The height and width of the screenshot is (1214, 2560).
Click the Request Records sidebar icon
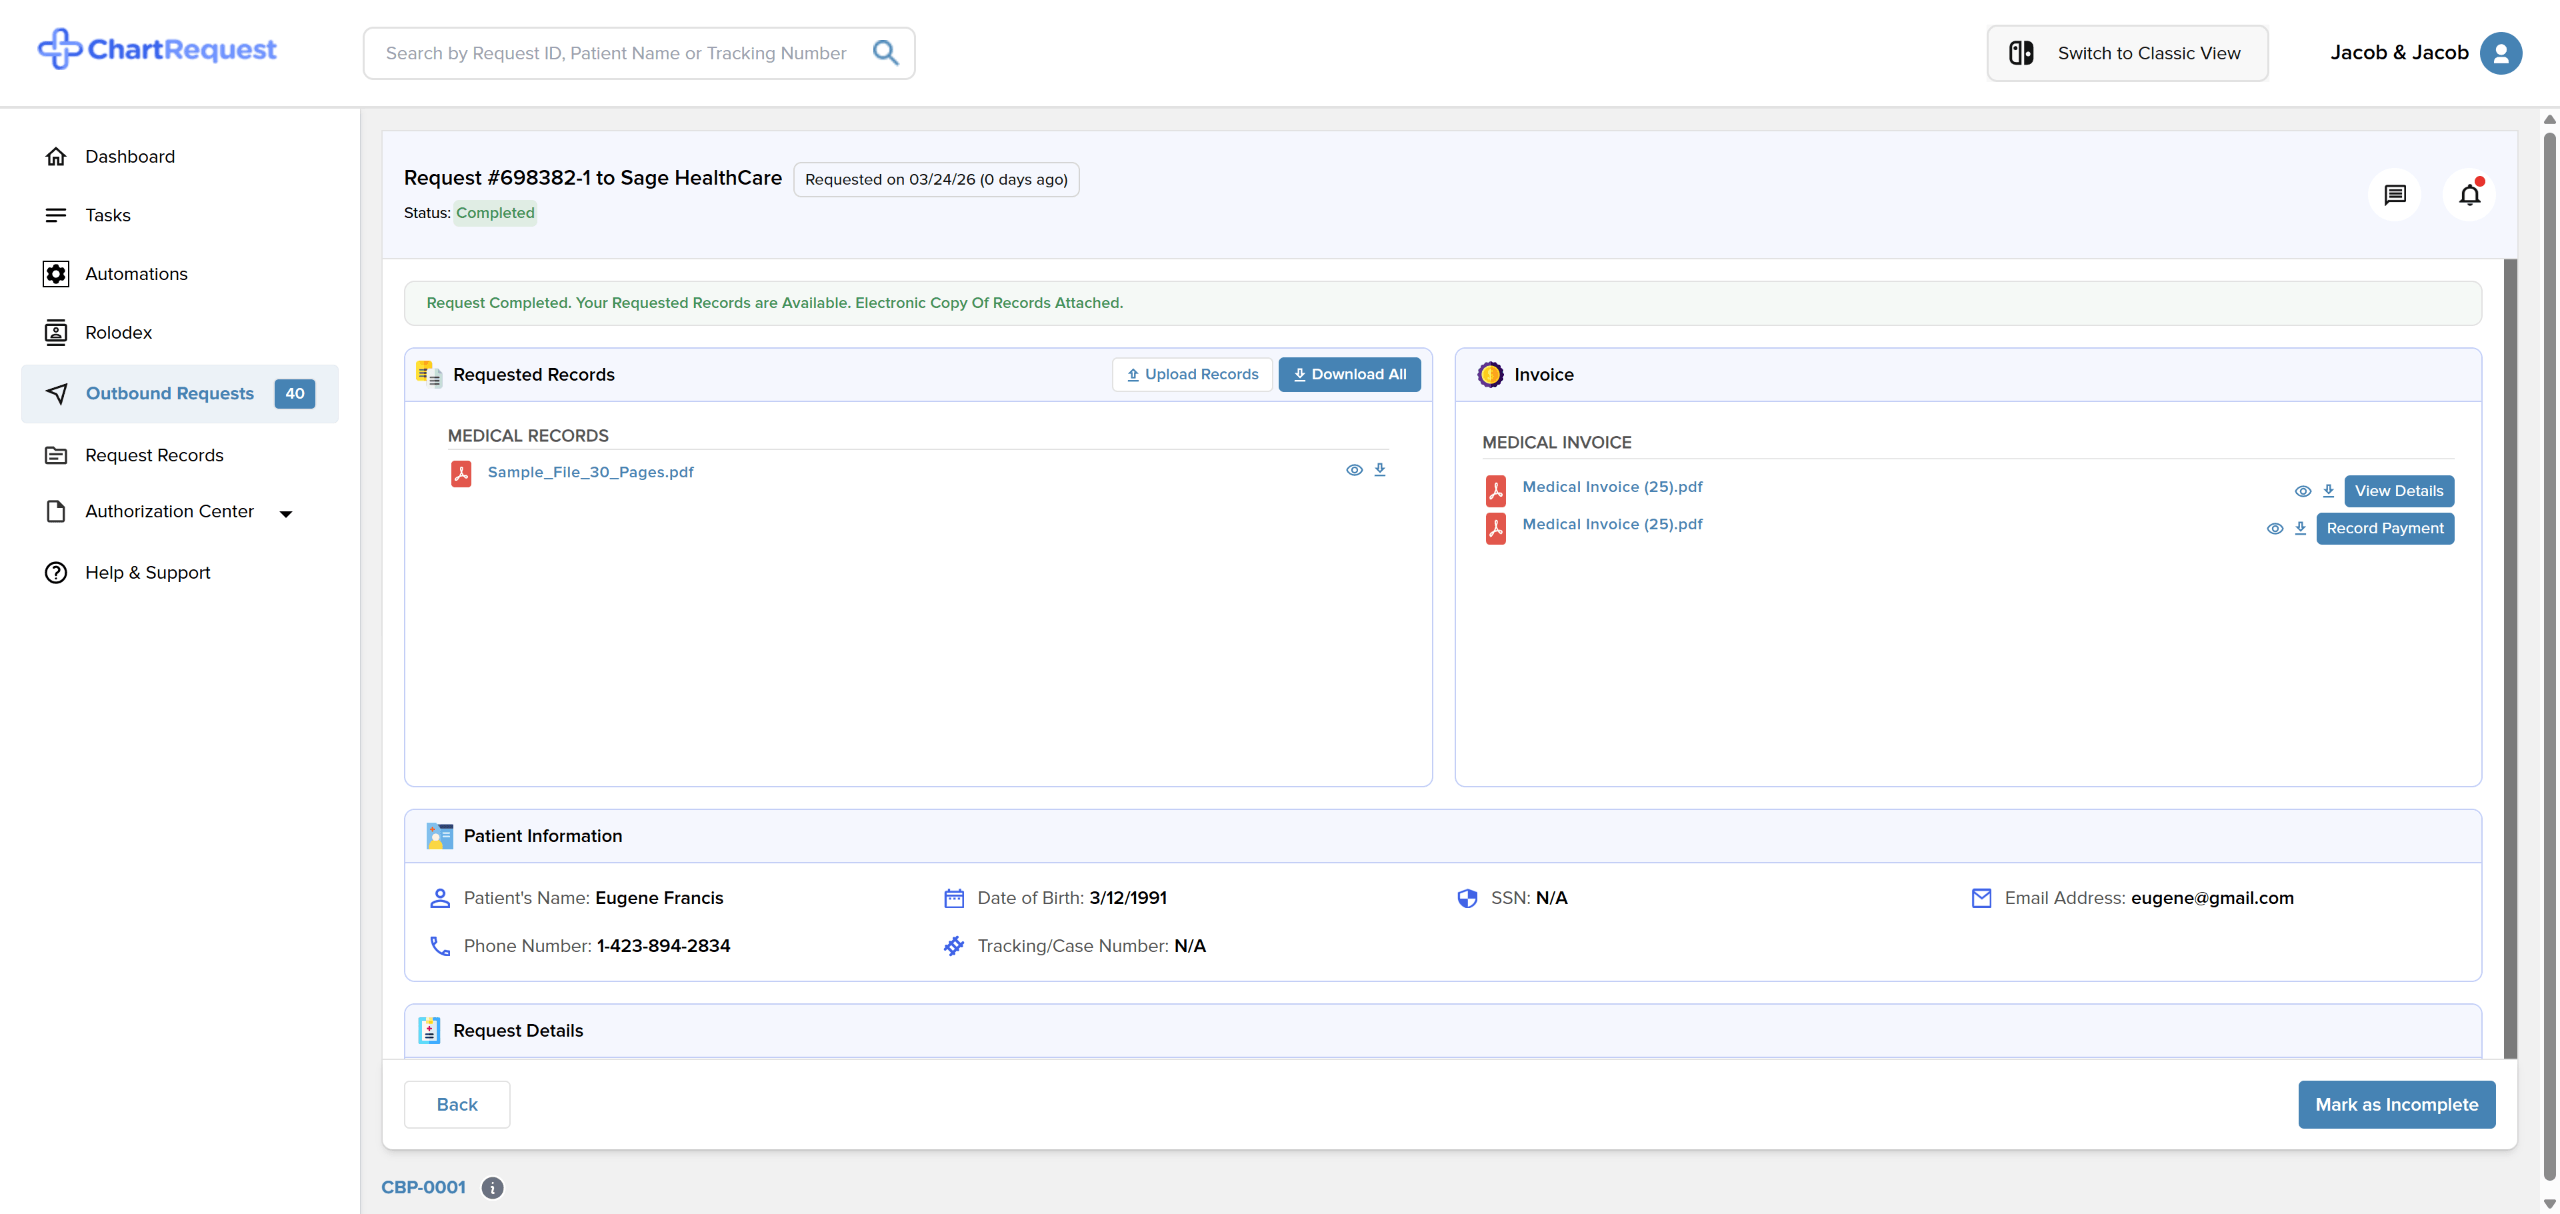tap(56, 455)
